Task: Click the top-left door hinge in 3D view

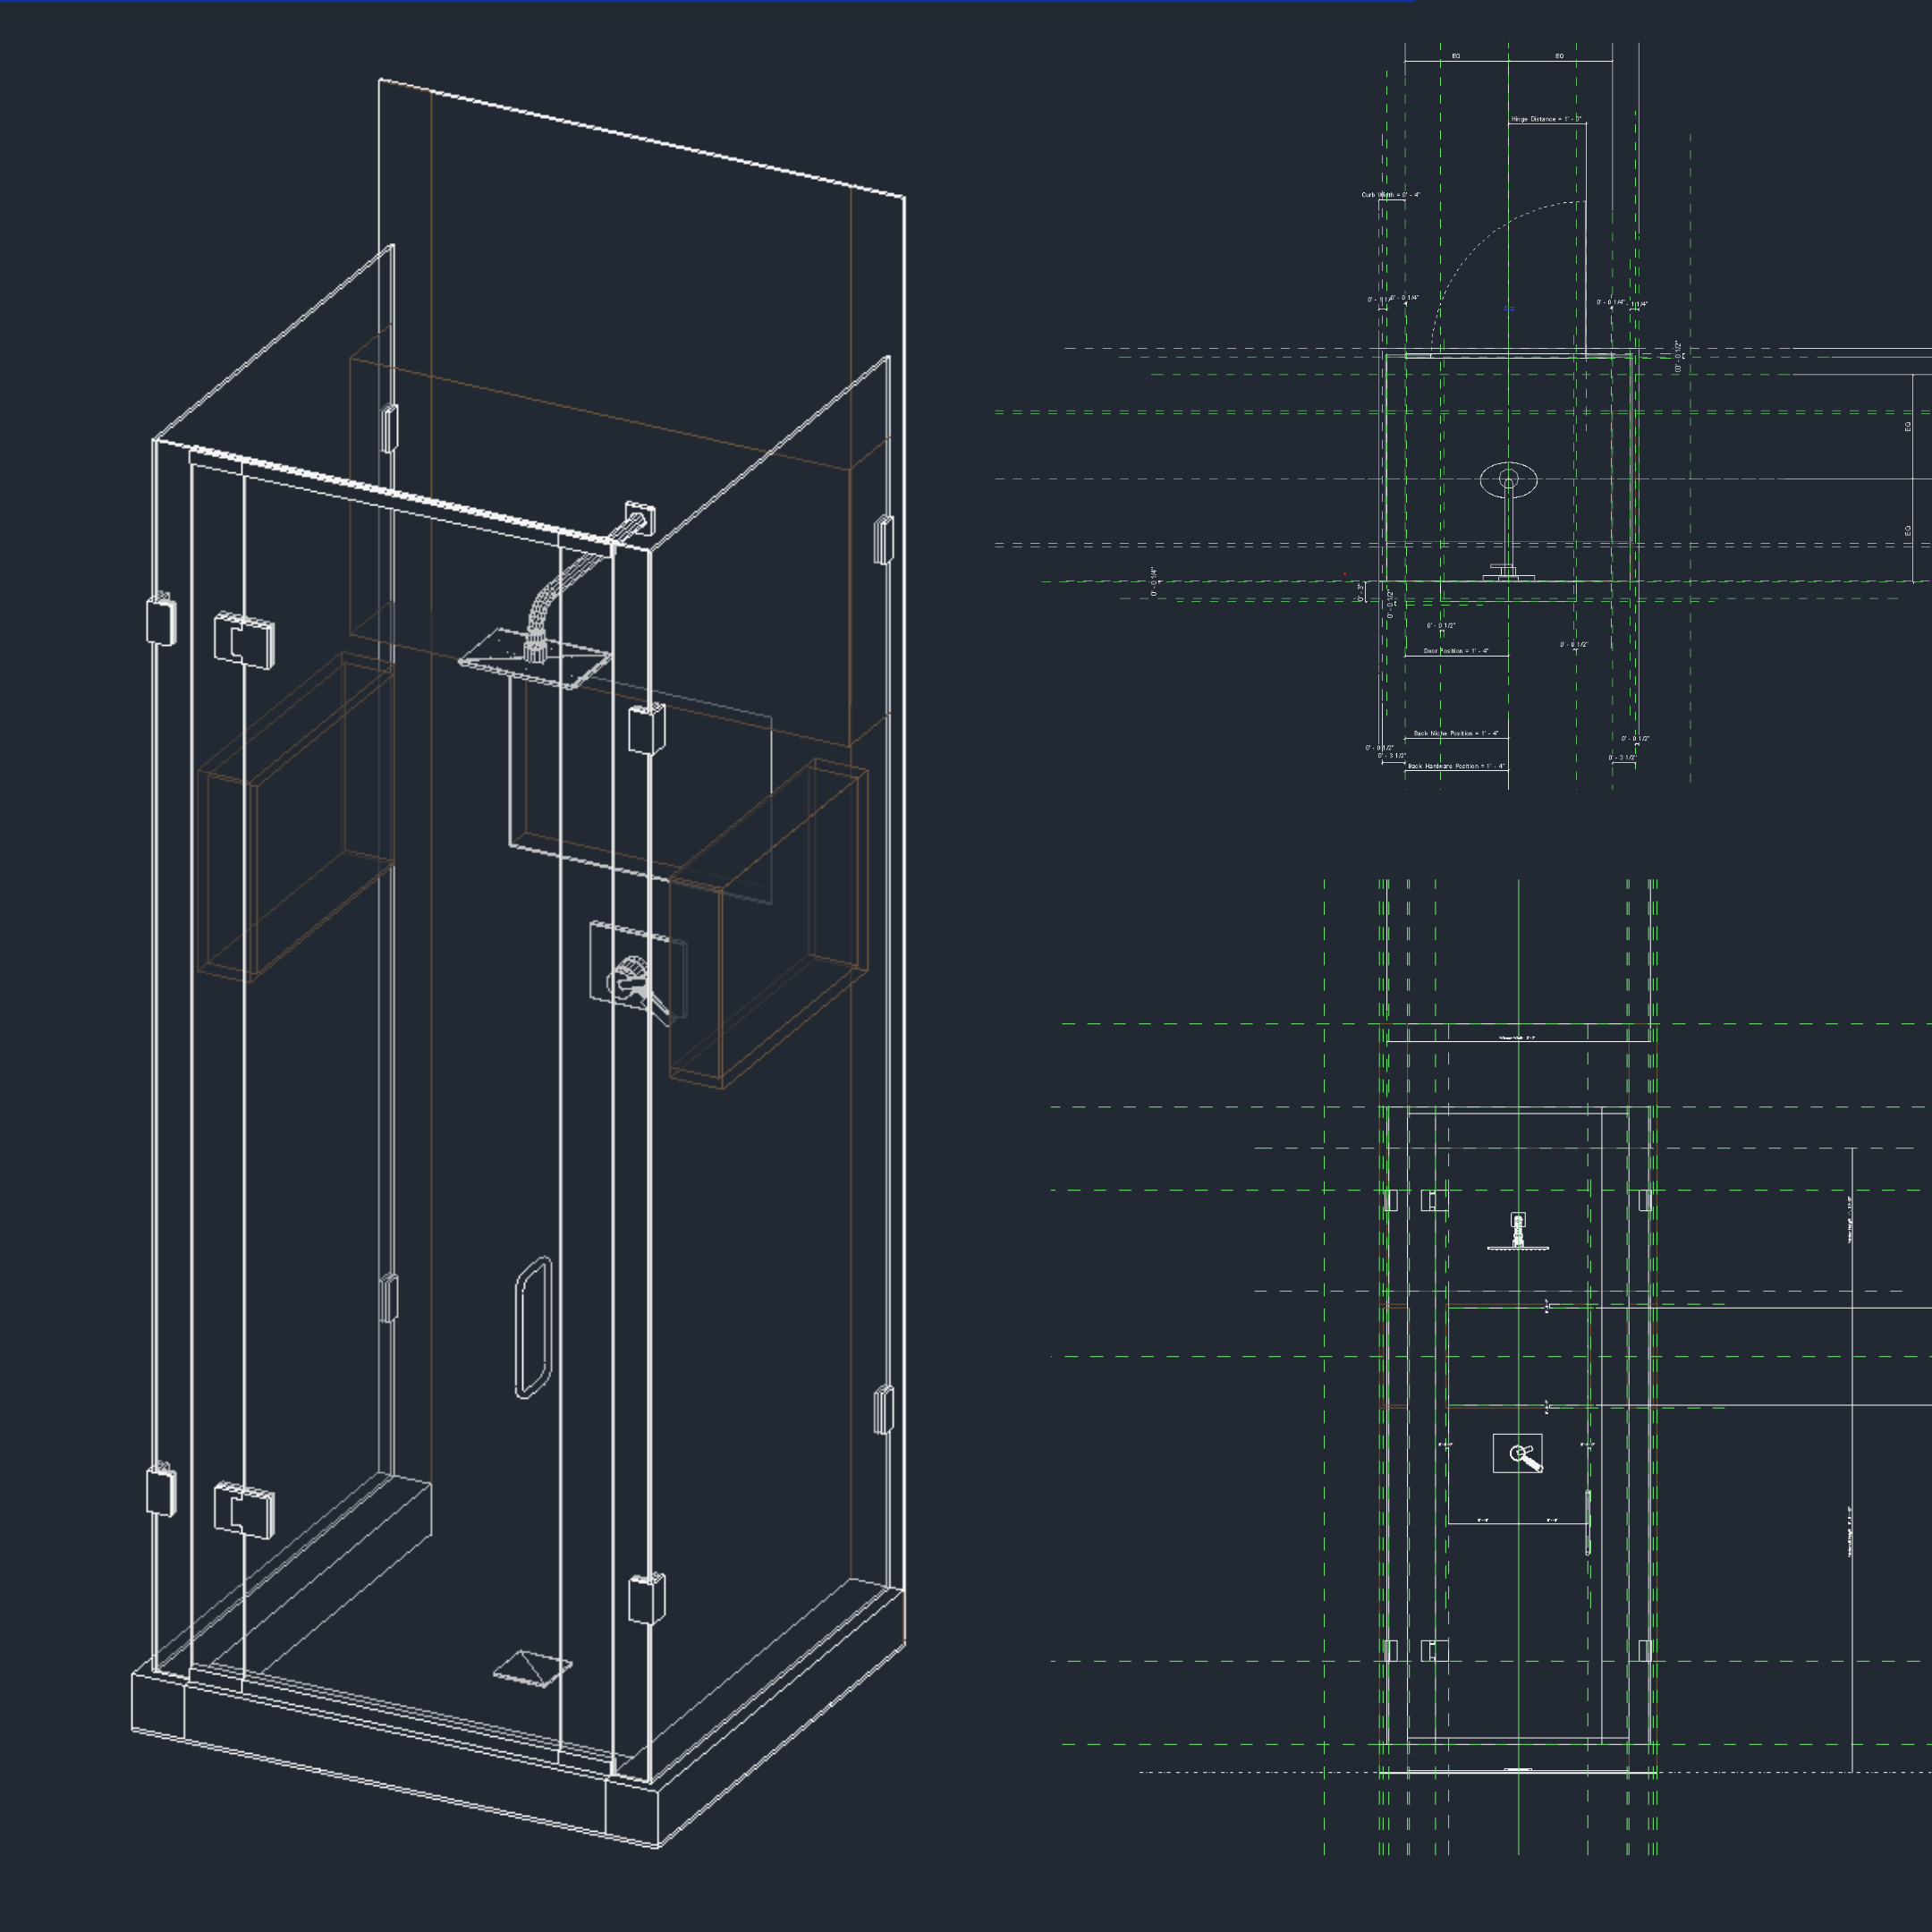Action: [244, 639]
